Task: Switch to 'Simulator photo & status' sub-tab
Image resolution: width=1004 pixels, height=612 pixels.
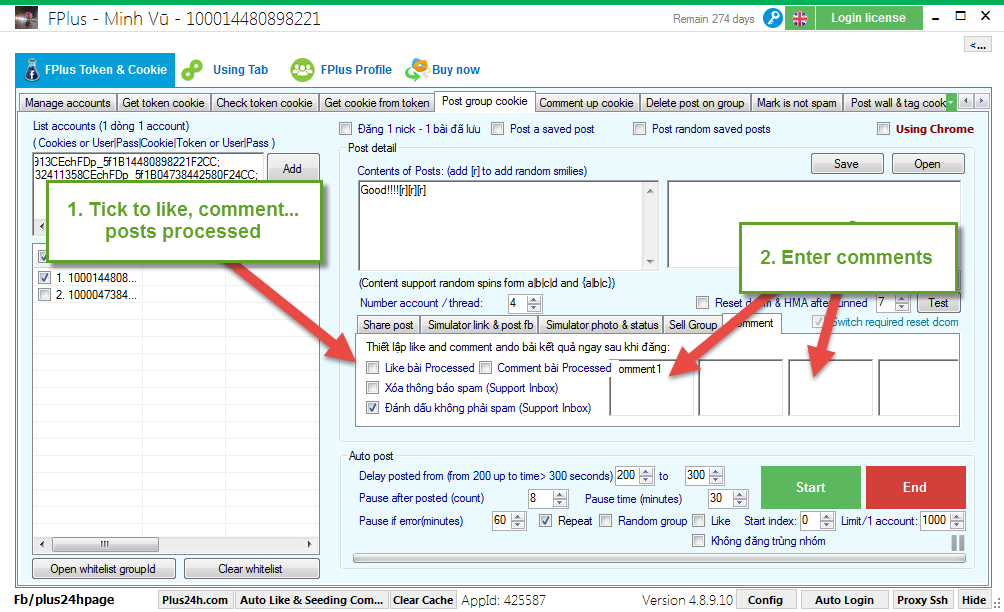Action: (601, 325)
